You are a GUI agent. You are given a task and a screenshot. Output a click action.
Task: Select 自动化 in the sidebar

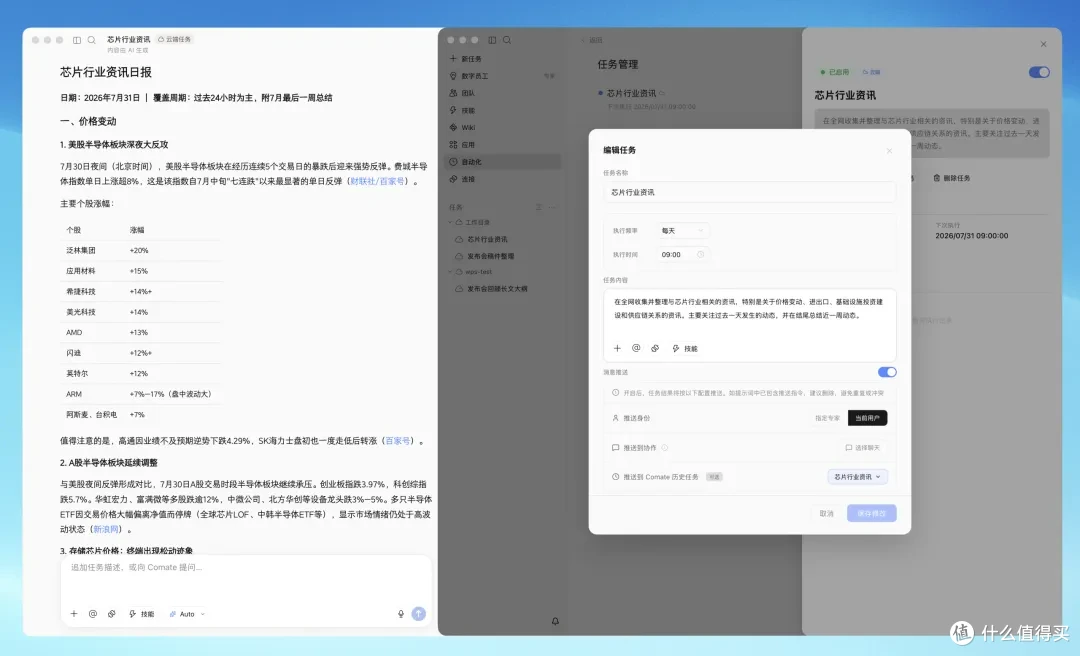pos(503,162)
